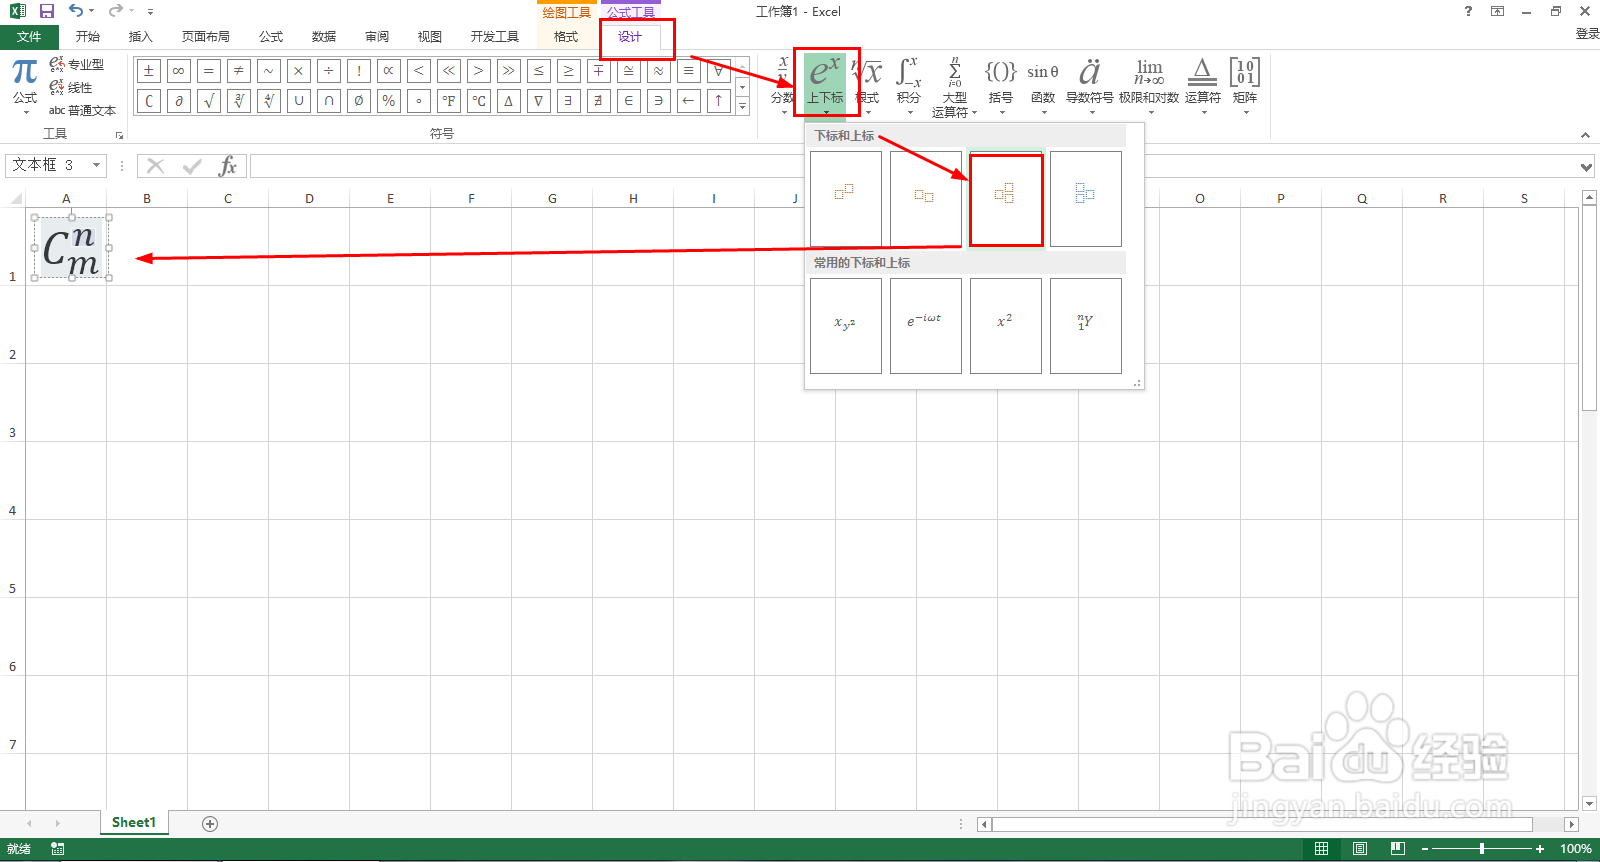Open the 括号 bracket dropdown
Viewport: 1600px width, 862px height.
(1001, 86)
